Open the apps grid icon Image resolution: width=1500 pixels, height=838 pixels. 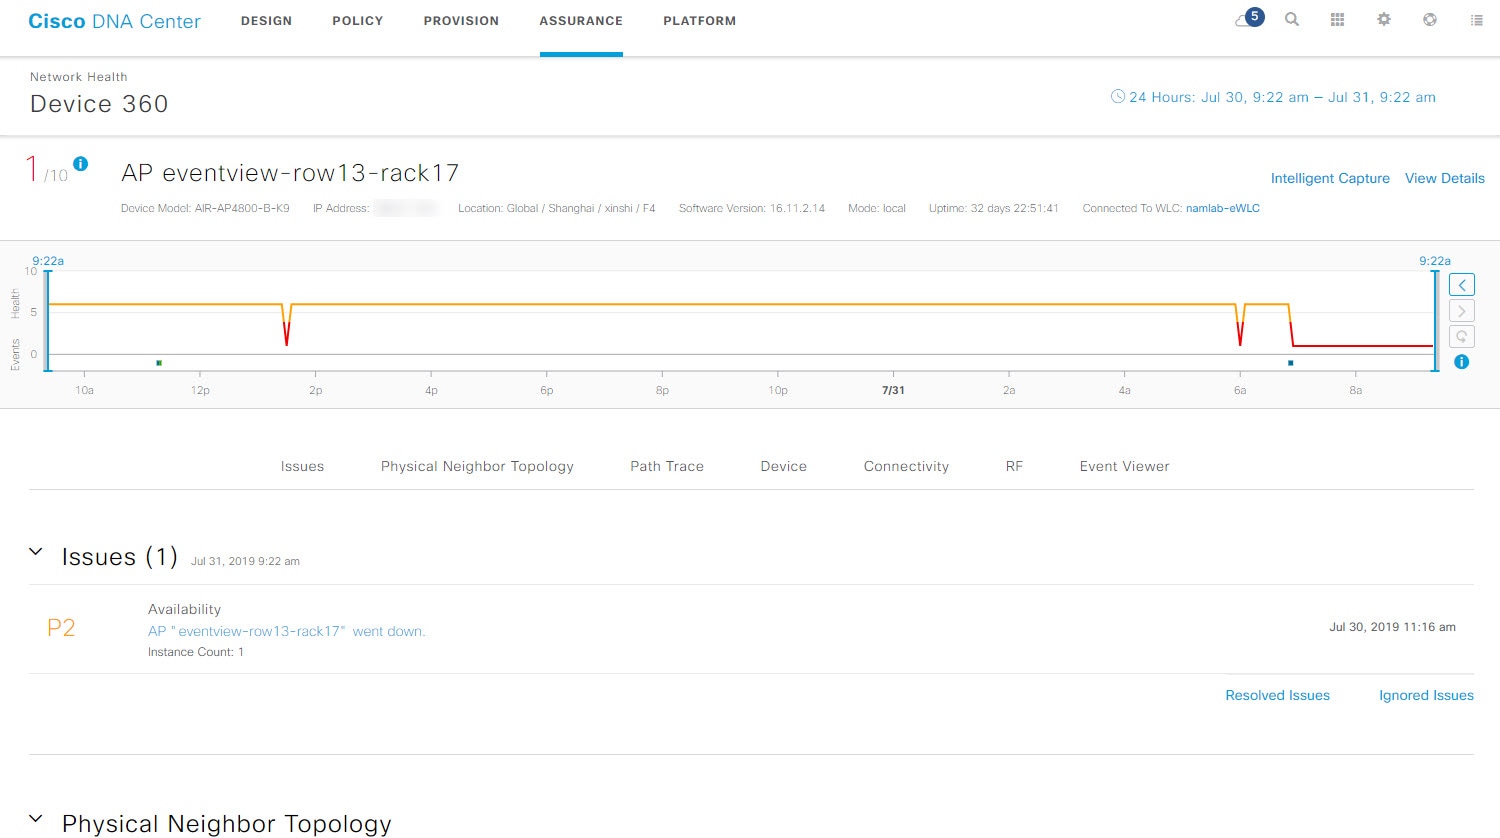pyautogui.click(x=1337, y=20)
